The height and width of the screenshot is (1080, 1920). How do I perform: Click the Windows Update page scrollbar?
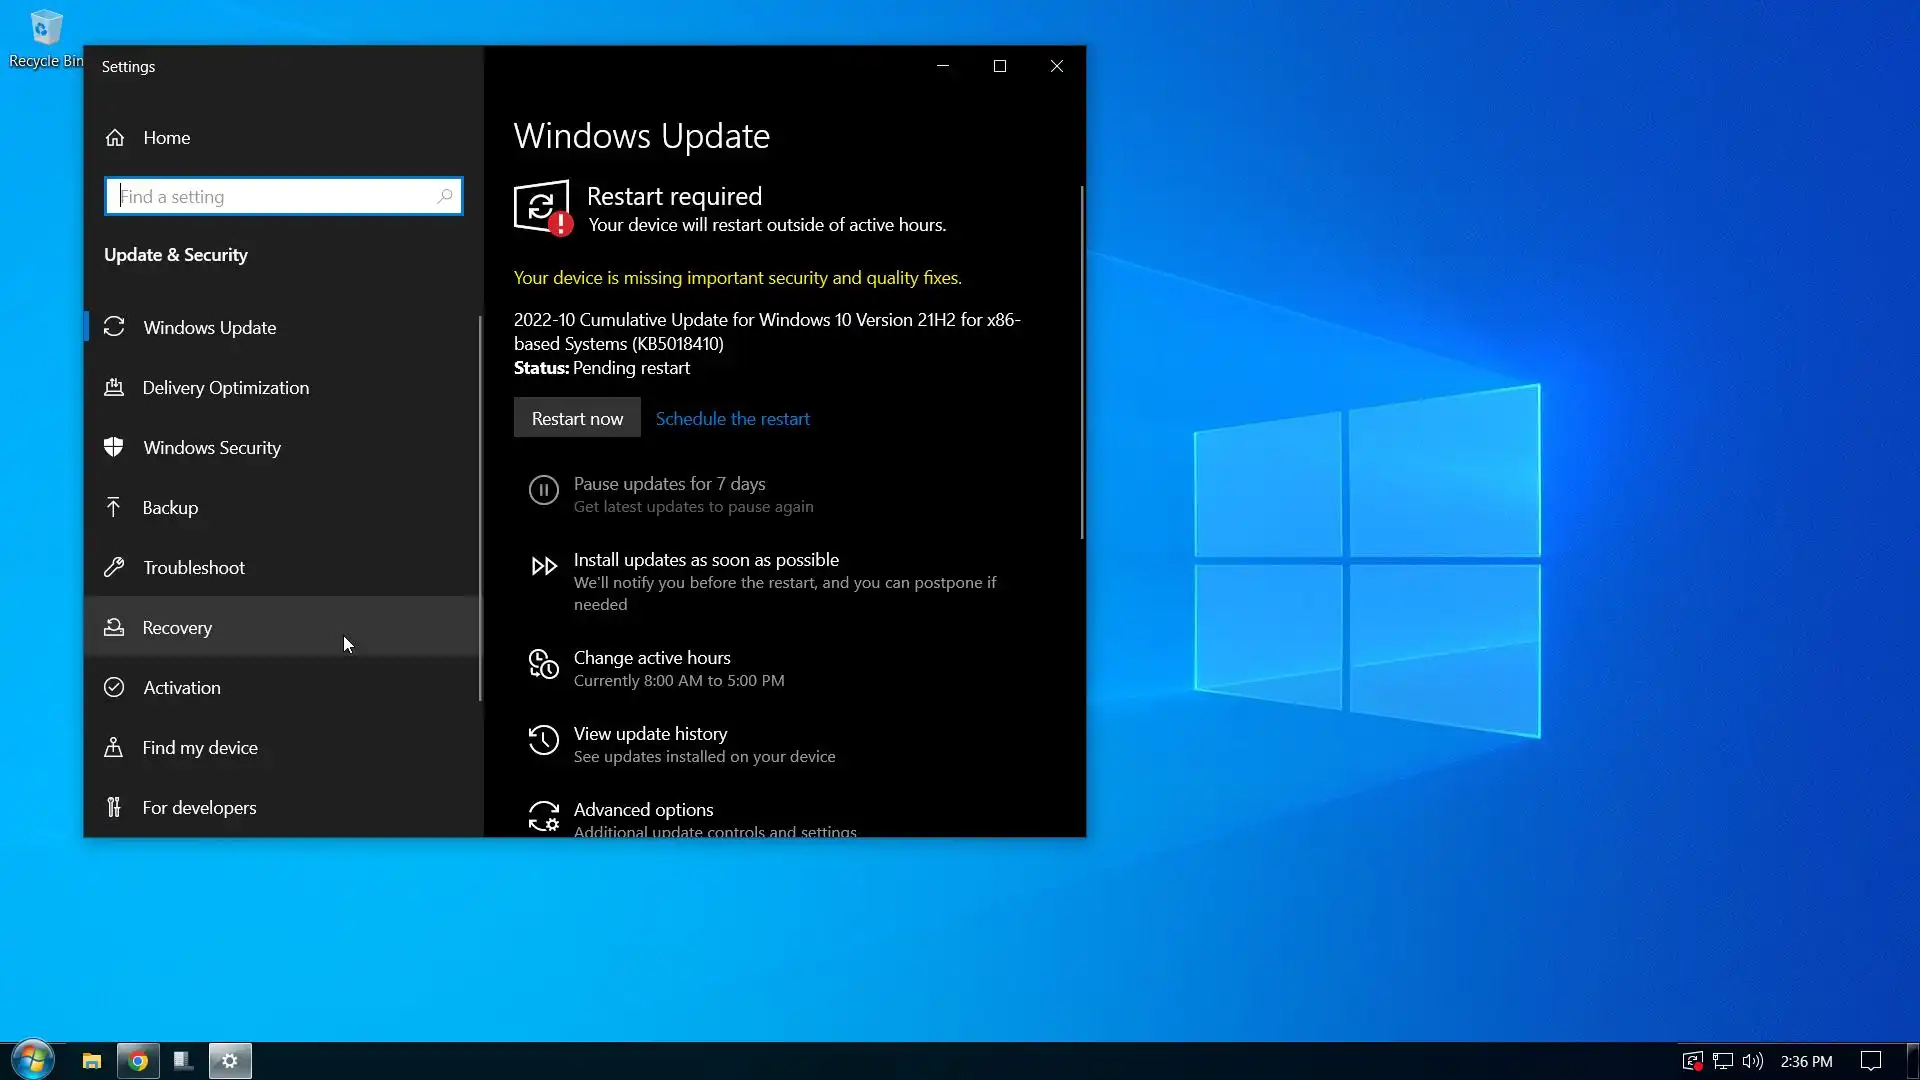coord(1081,362)
